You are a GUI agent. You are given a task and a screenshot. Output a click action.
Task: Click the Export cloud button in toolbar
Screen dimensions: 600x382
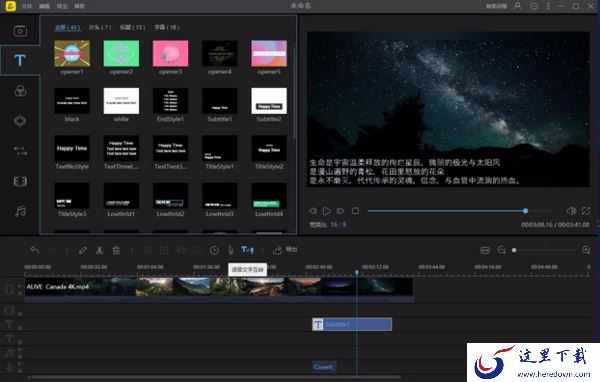285,250
